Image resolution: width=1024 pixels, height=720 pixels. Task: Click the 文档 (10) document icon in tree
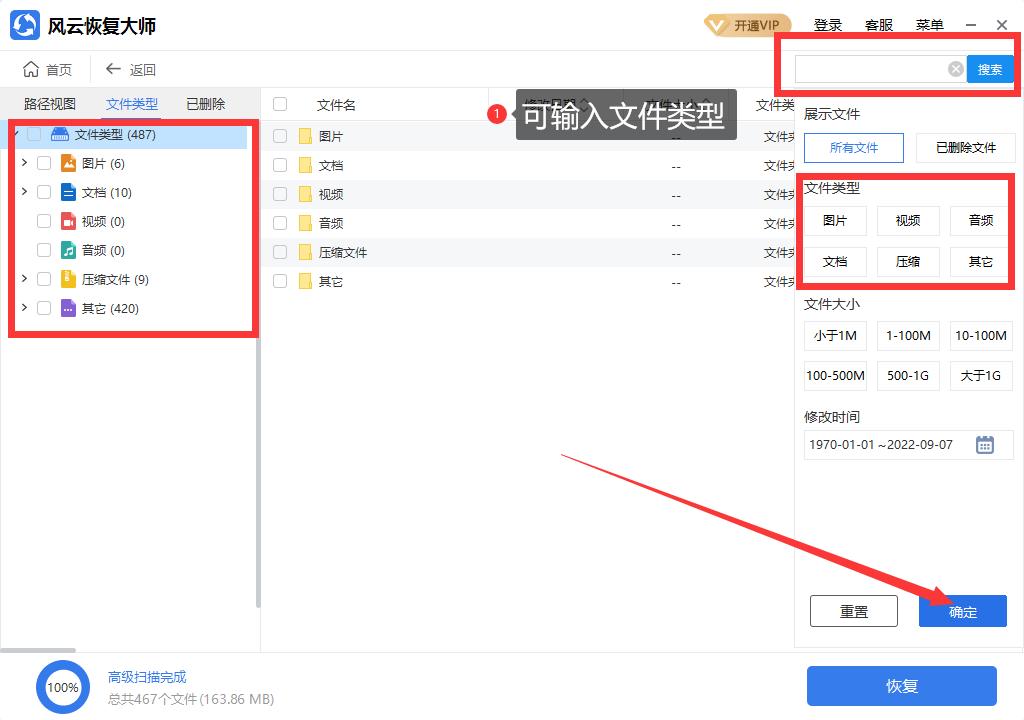tap(69, 192)
